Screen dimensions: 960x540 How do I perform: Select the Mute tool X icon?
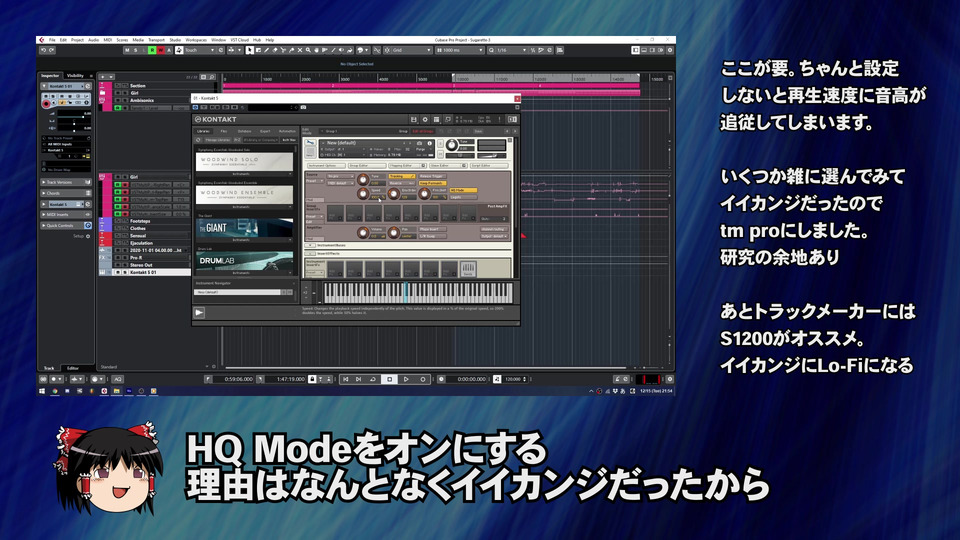point(300,50)
